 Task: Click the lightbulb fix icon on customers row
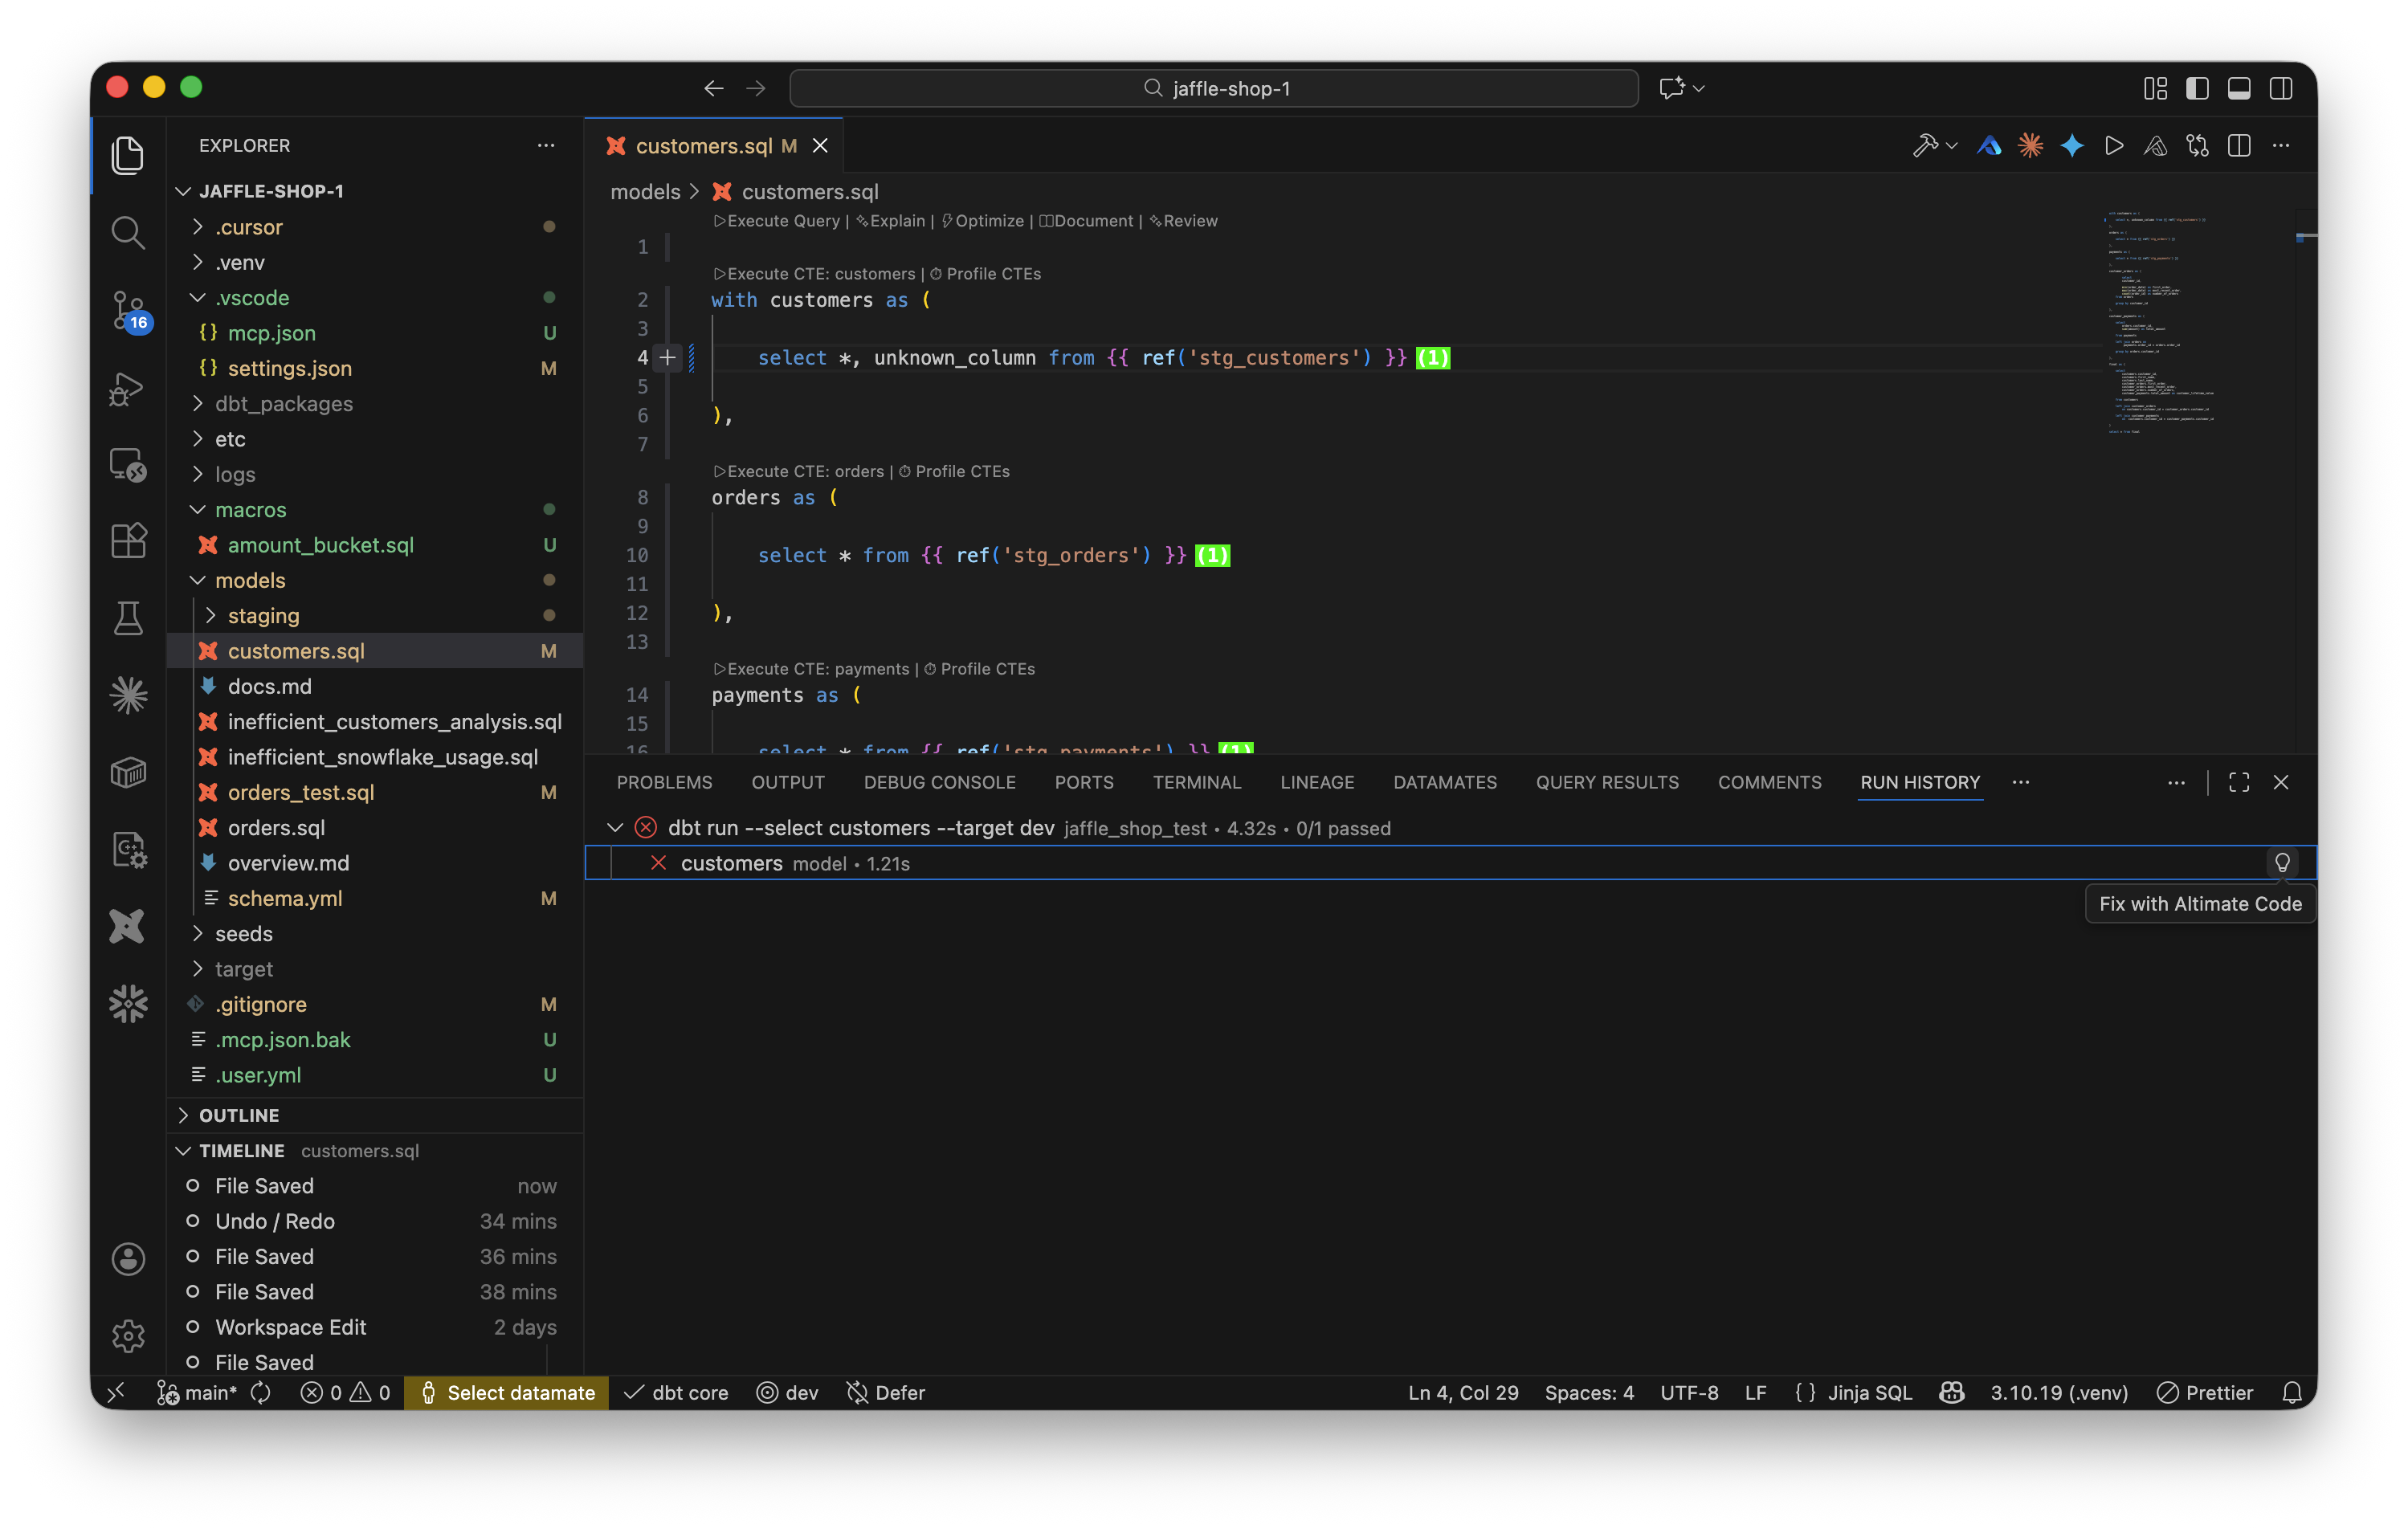[2282, 863]
